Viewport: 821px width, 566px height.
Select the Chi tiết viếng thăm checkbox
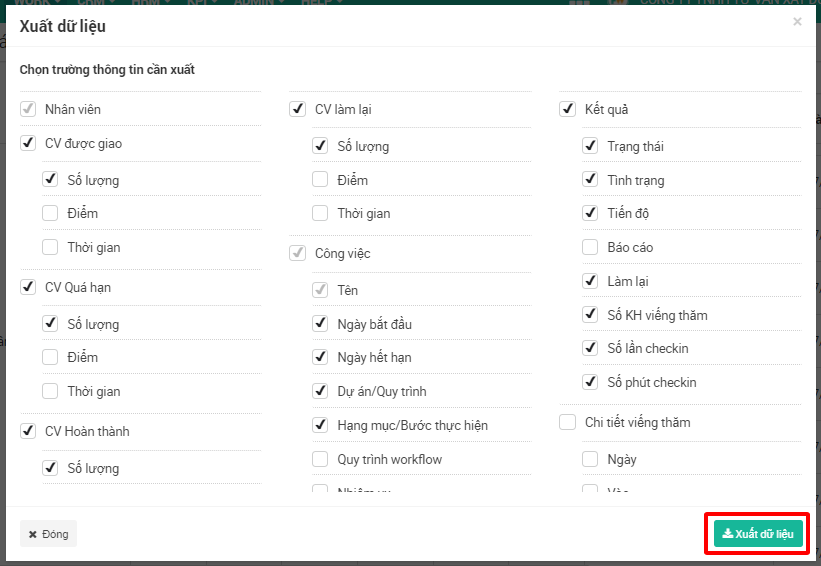568,422
